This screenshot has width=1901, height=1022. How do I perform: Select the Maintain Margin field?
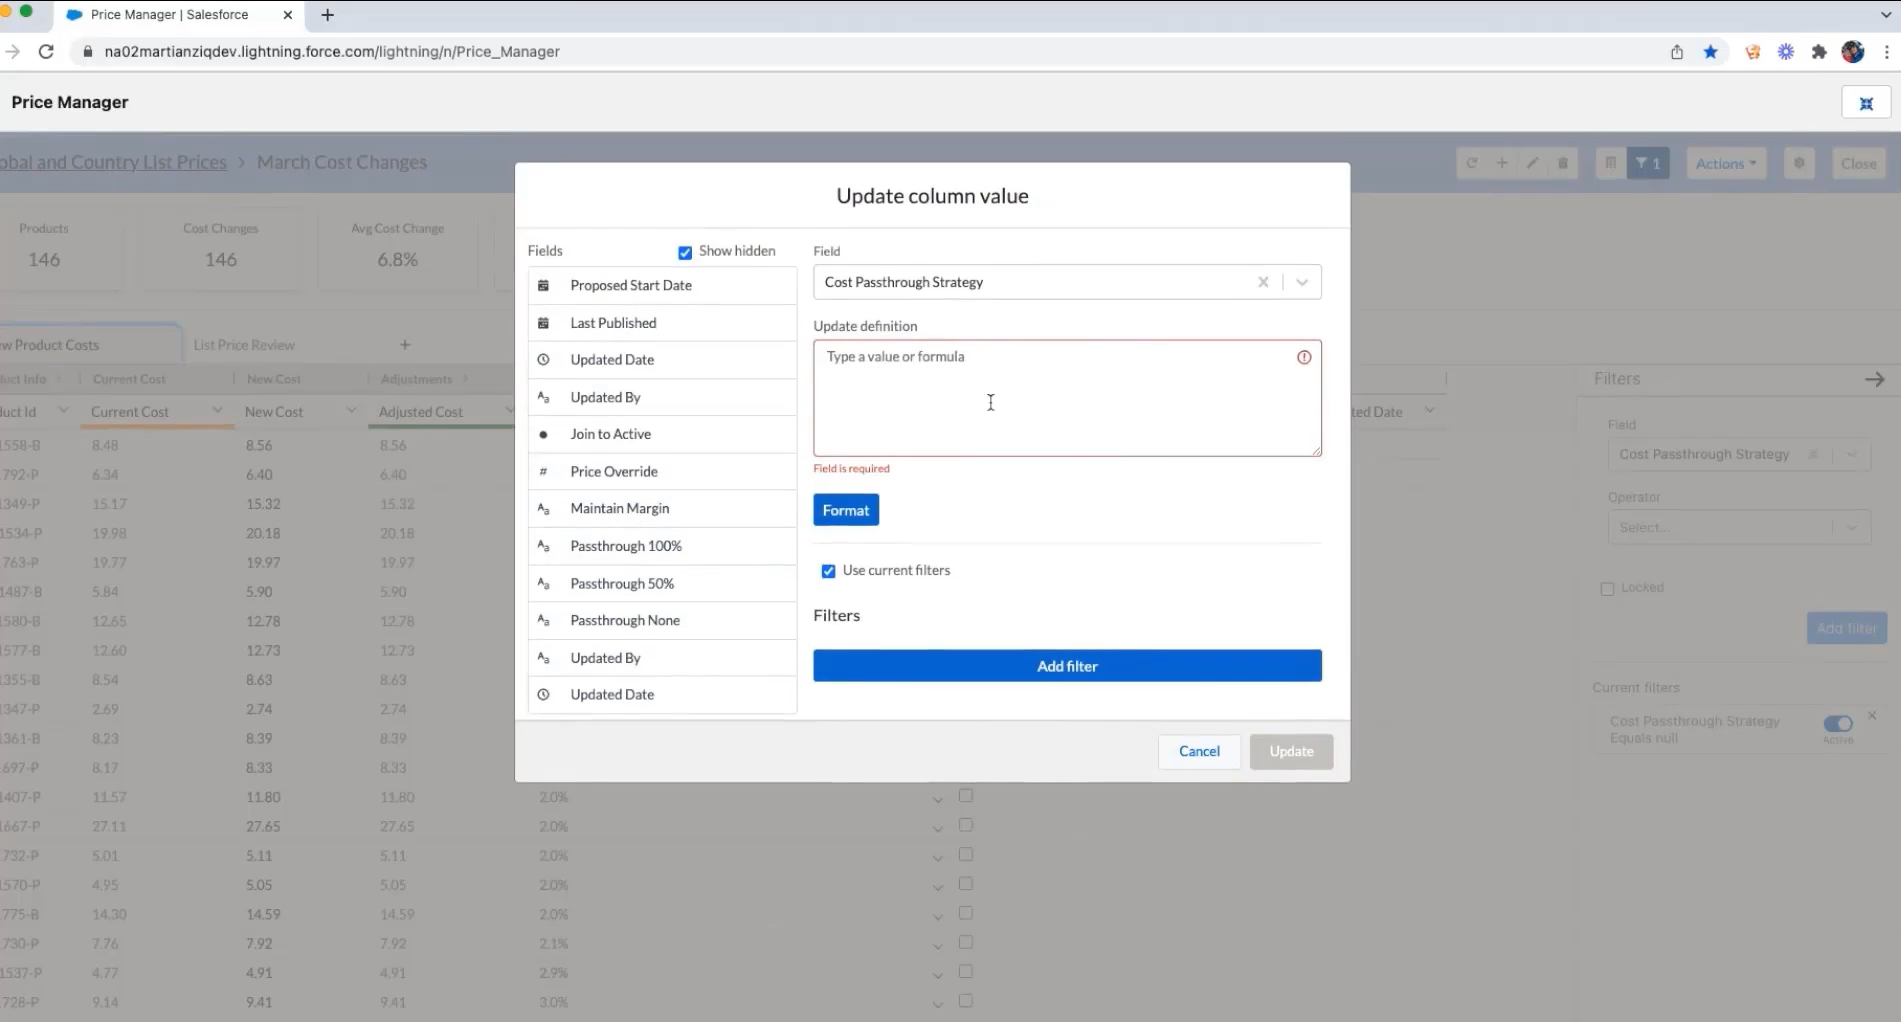(x=662, y=508)
